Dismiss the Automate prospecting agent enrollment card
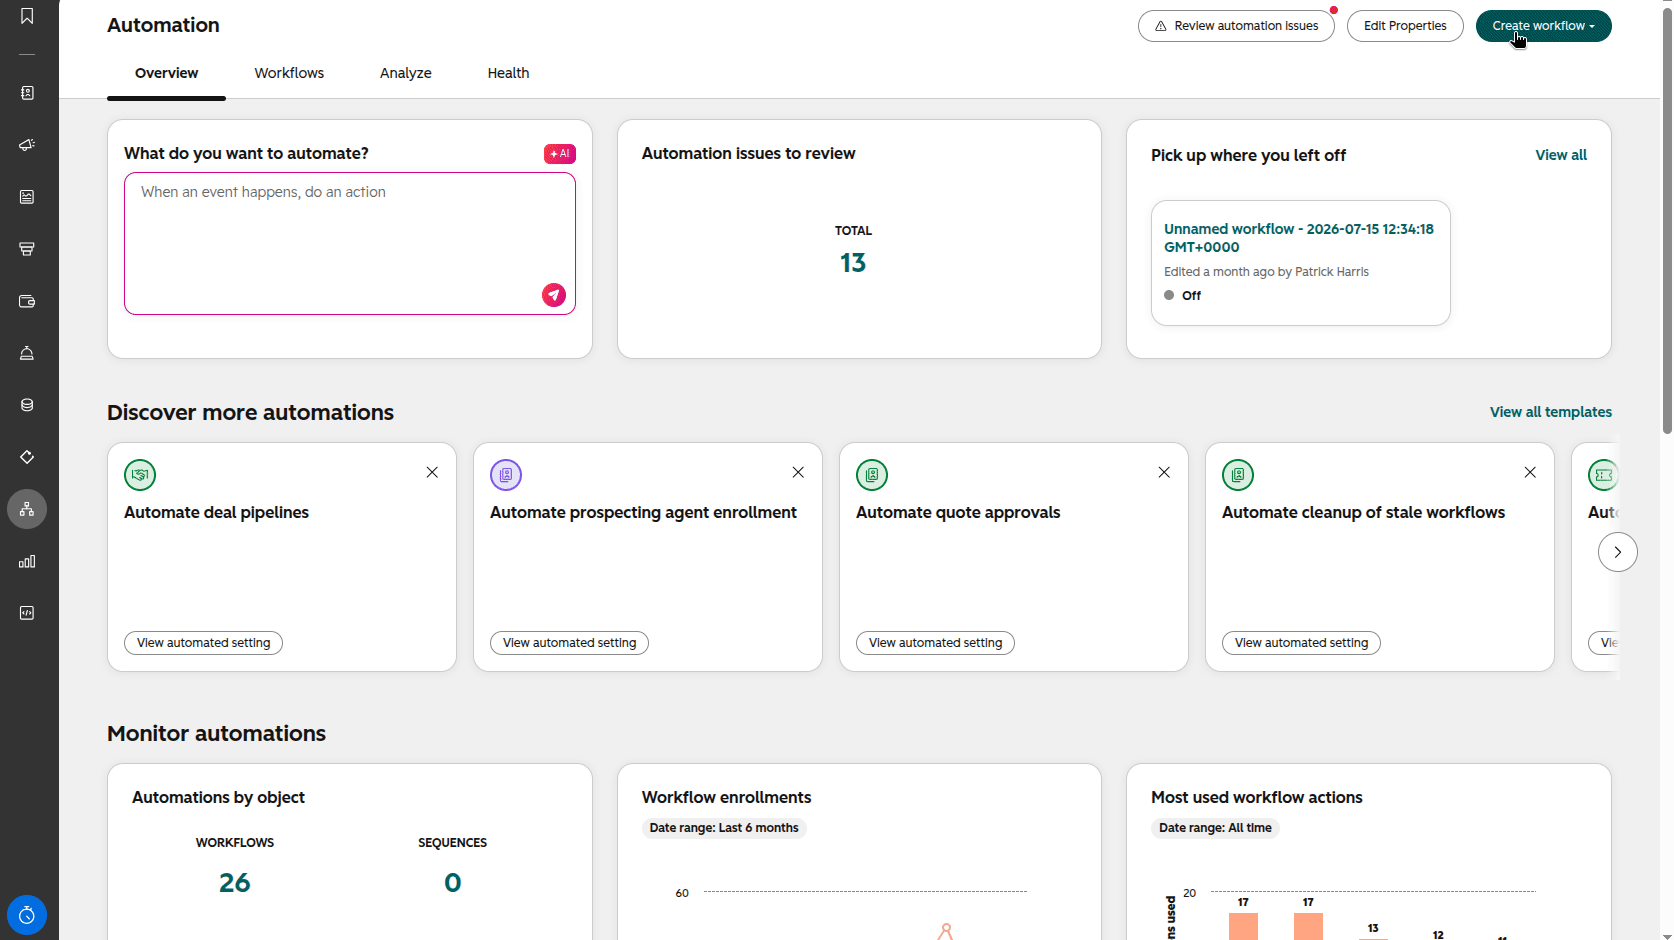 click(x=798, y=472)
